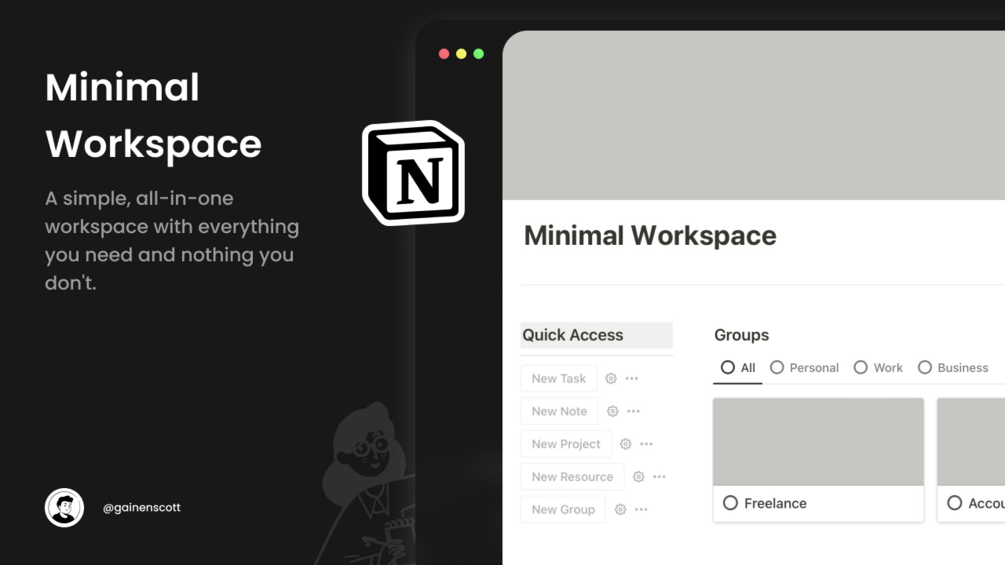Image resolution: width=1005 pixels, height=565 pixels.
Task: Open the gear settings beside New Group
Action: pos(620,509)
